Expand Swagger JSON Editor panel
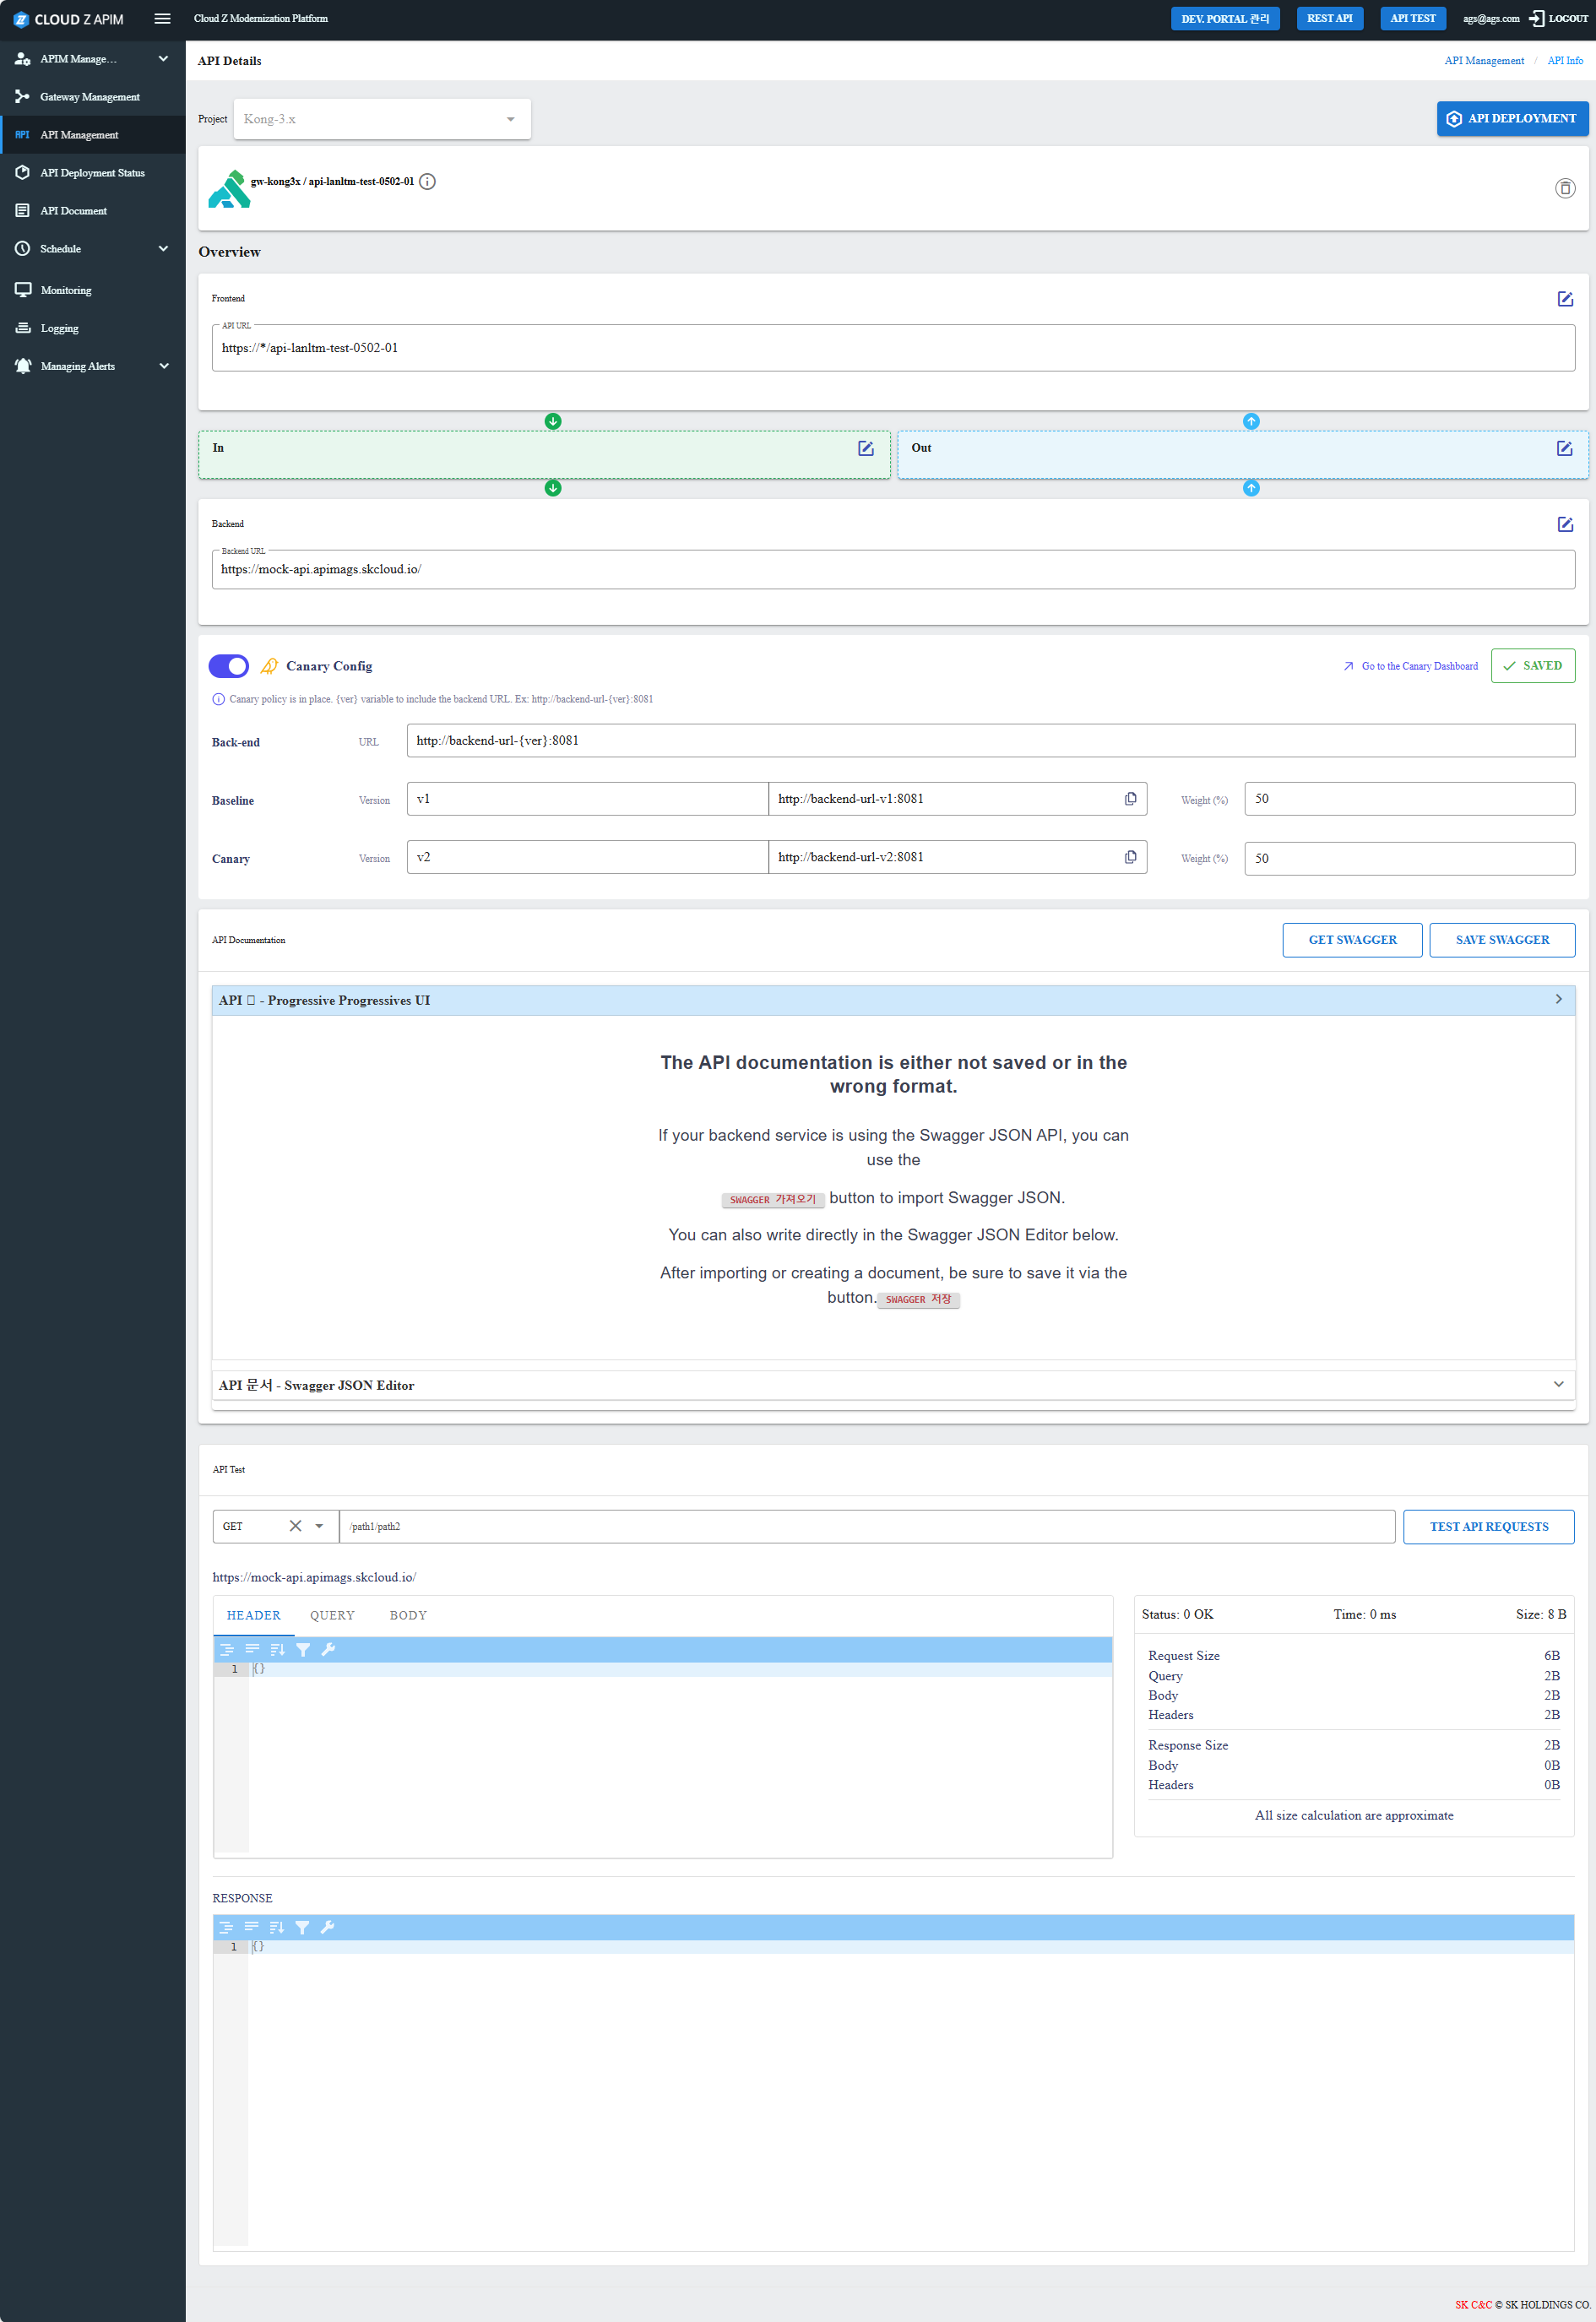This screenshot has height=2322, width=1596. (893, 1385)
